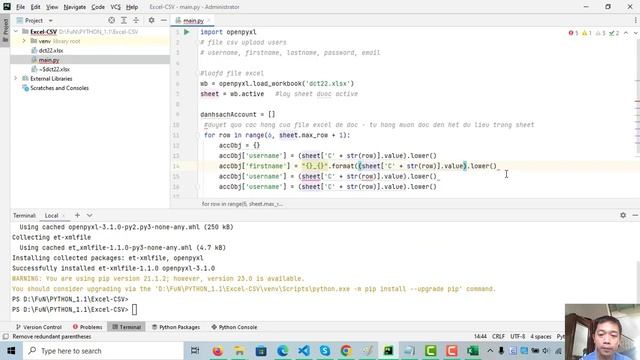Add a new terminal session

click(77, 215)
